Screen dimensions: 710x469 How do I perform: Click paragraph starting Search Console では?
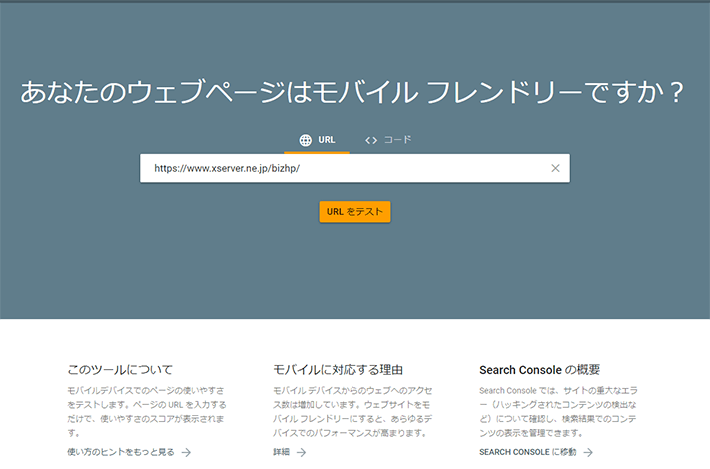click(x=558, y=412)
